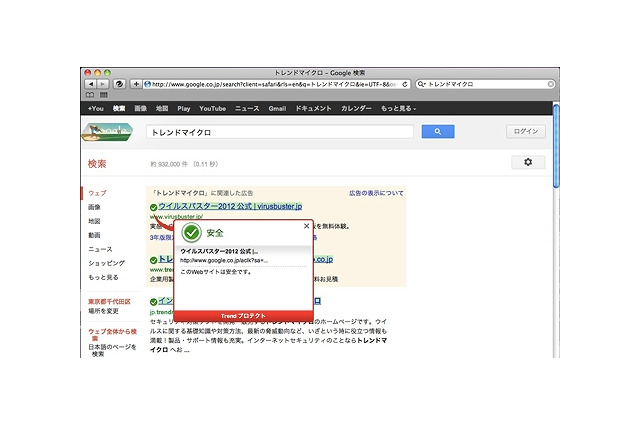Click the Google doodle logo
The image size is (640, 426).
pos(107,132)
